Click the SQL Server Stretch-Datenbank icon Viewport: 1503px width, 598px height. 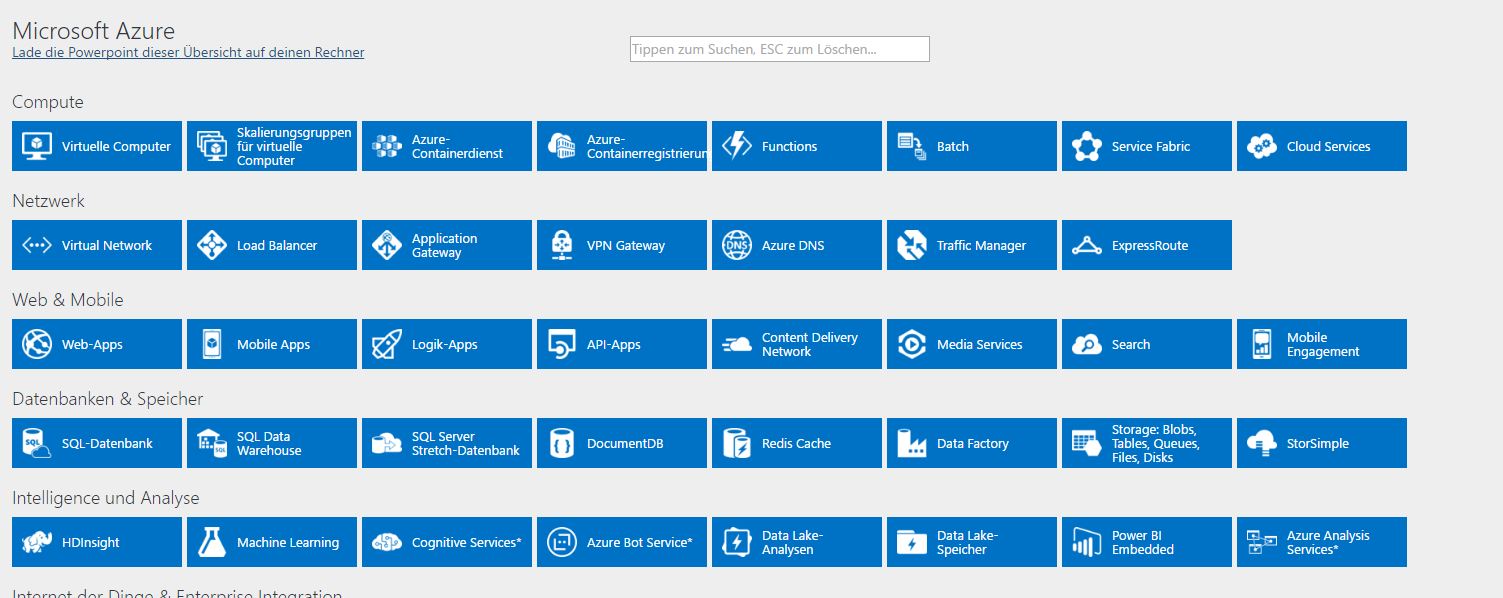tap(387, 443)
